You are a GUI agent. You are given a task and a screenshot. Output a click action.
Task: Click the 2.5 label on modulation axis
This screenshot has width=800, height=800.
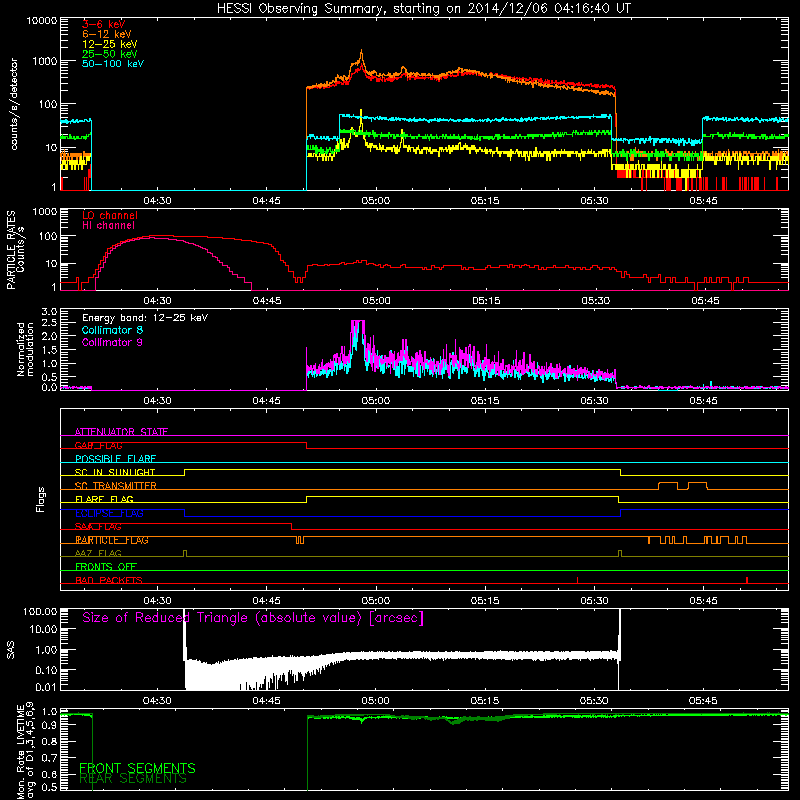(49, 323)
